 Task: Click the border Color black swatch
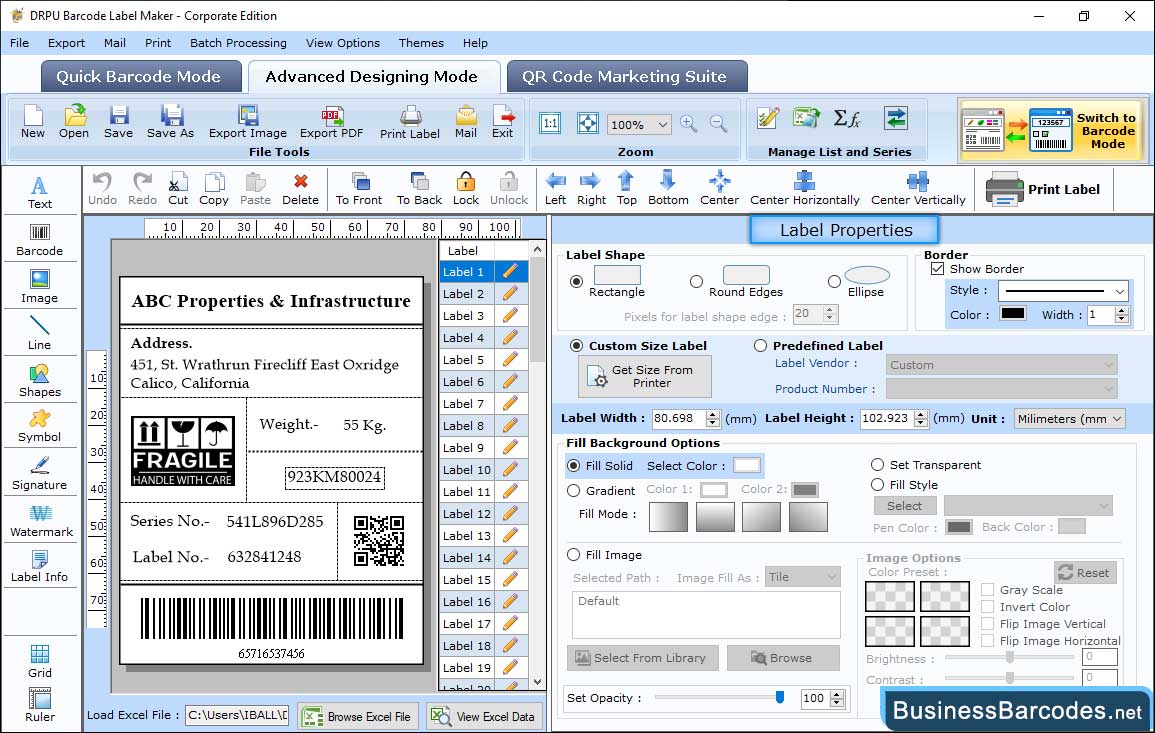pyautogui.click(x=1012, y=314)
